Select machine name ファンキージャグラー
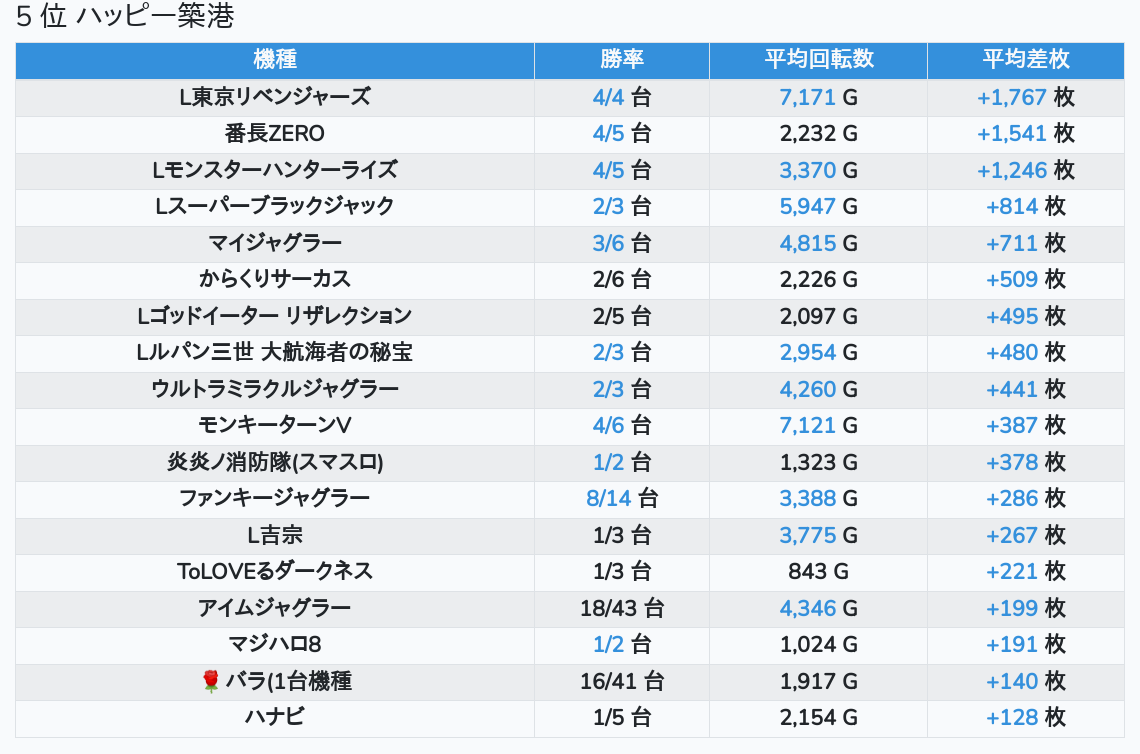1140x754 pixels. [275, 499]
